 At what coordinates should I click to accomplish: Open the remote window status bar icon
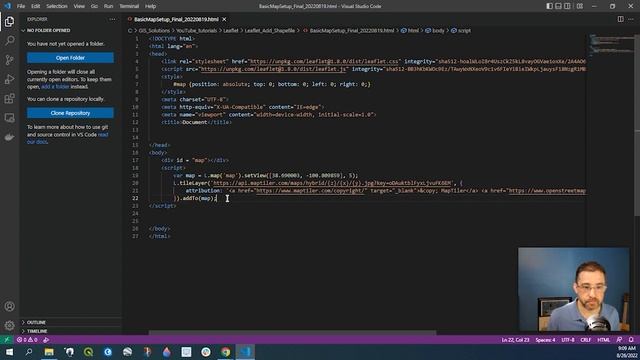coord(7,340)
